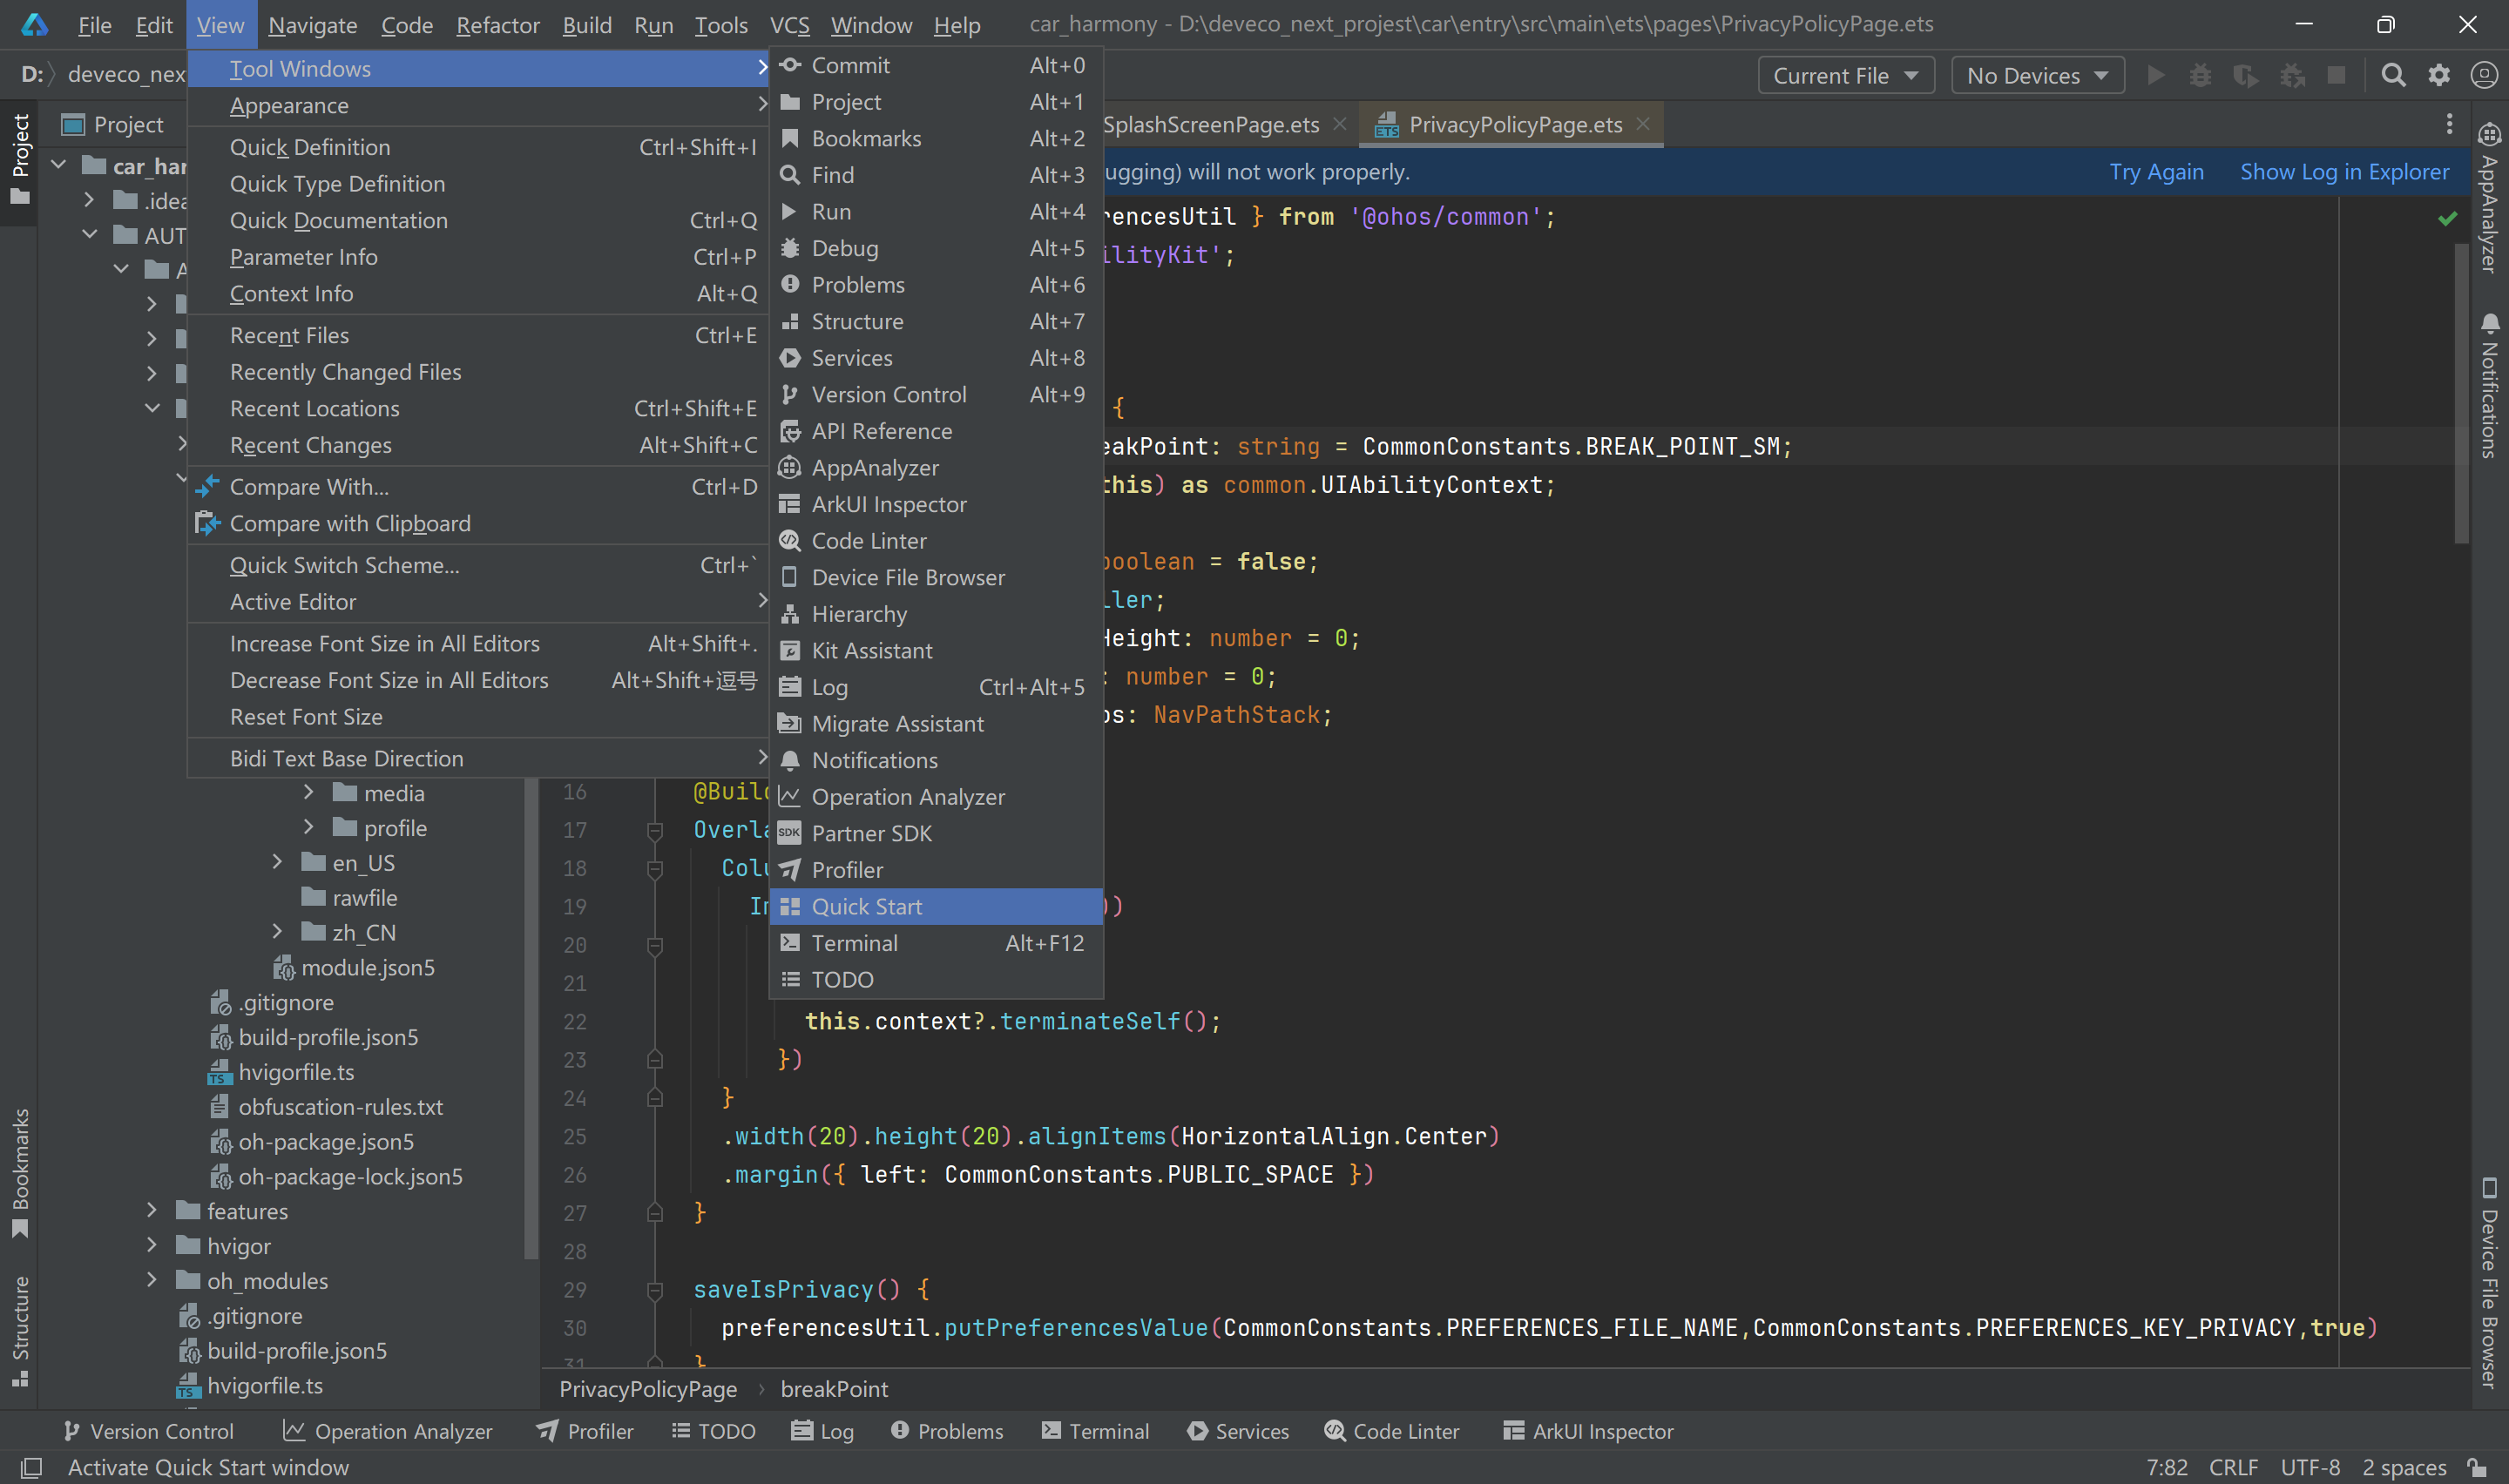Open Problems panel in bottom bar
This screenshot has width=2509, height=1484.
pyautogui.click(x=946, y=1431)
